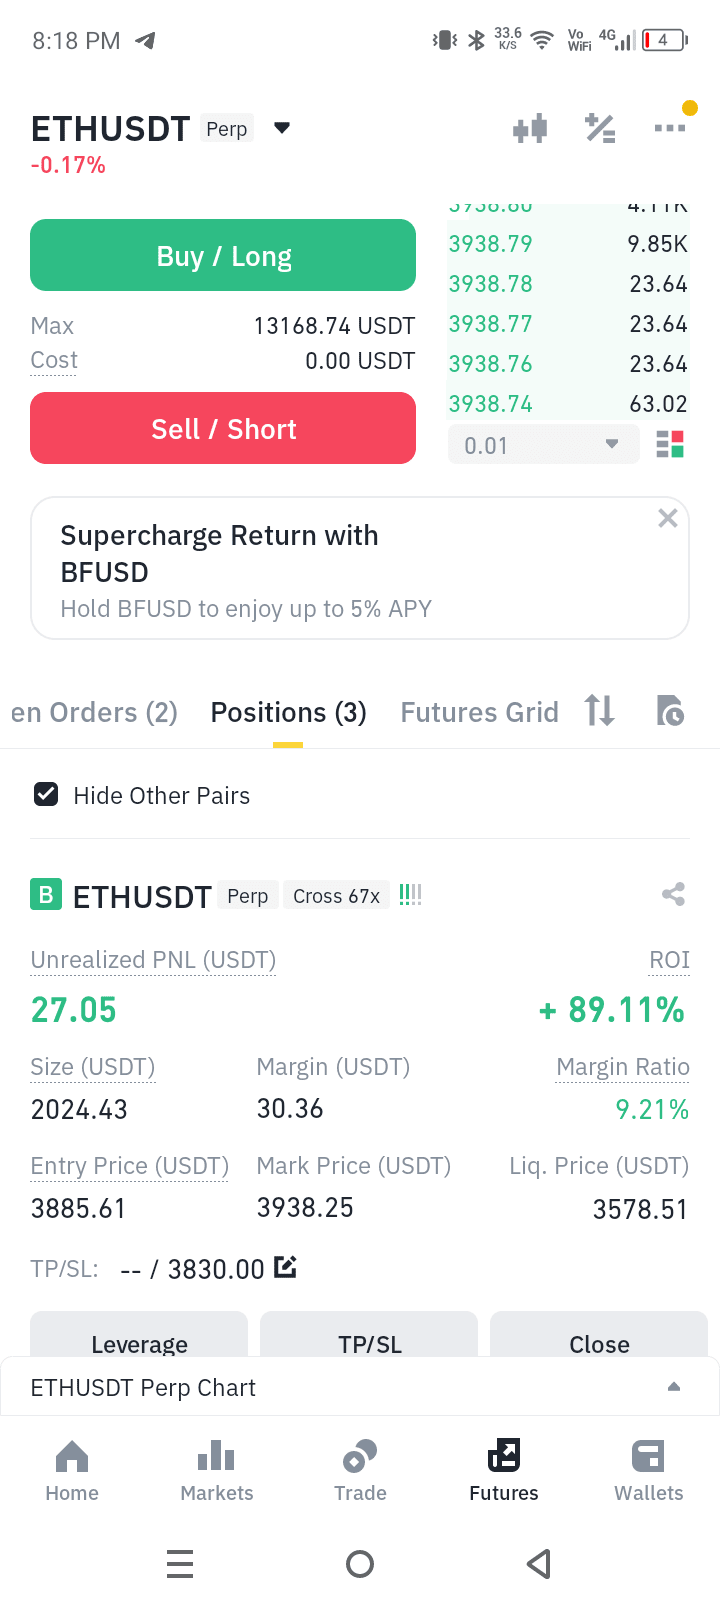Dismiss the BFUSD promotion banner
Screen dimensions: 720x1612
(668, 518)
